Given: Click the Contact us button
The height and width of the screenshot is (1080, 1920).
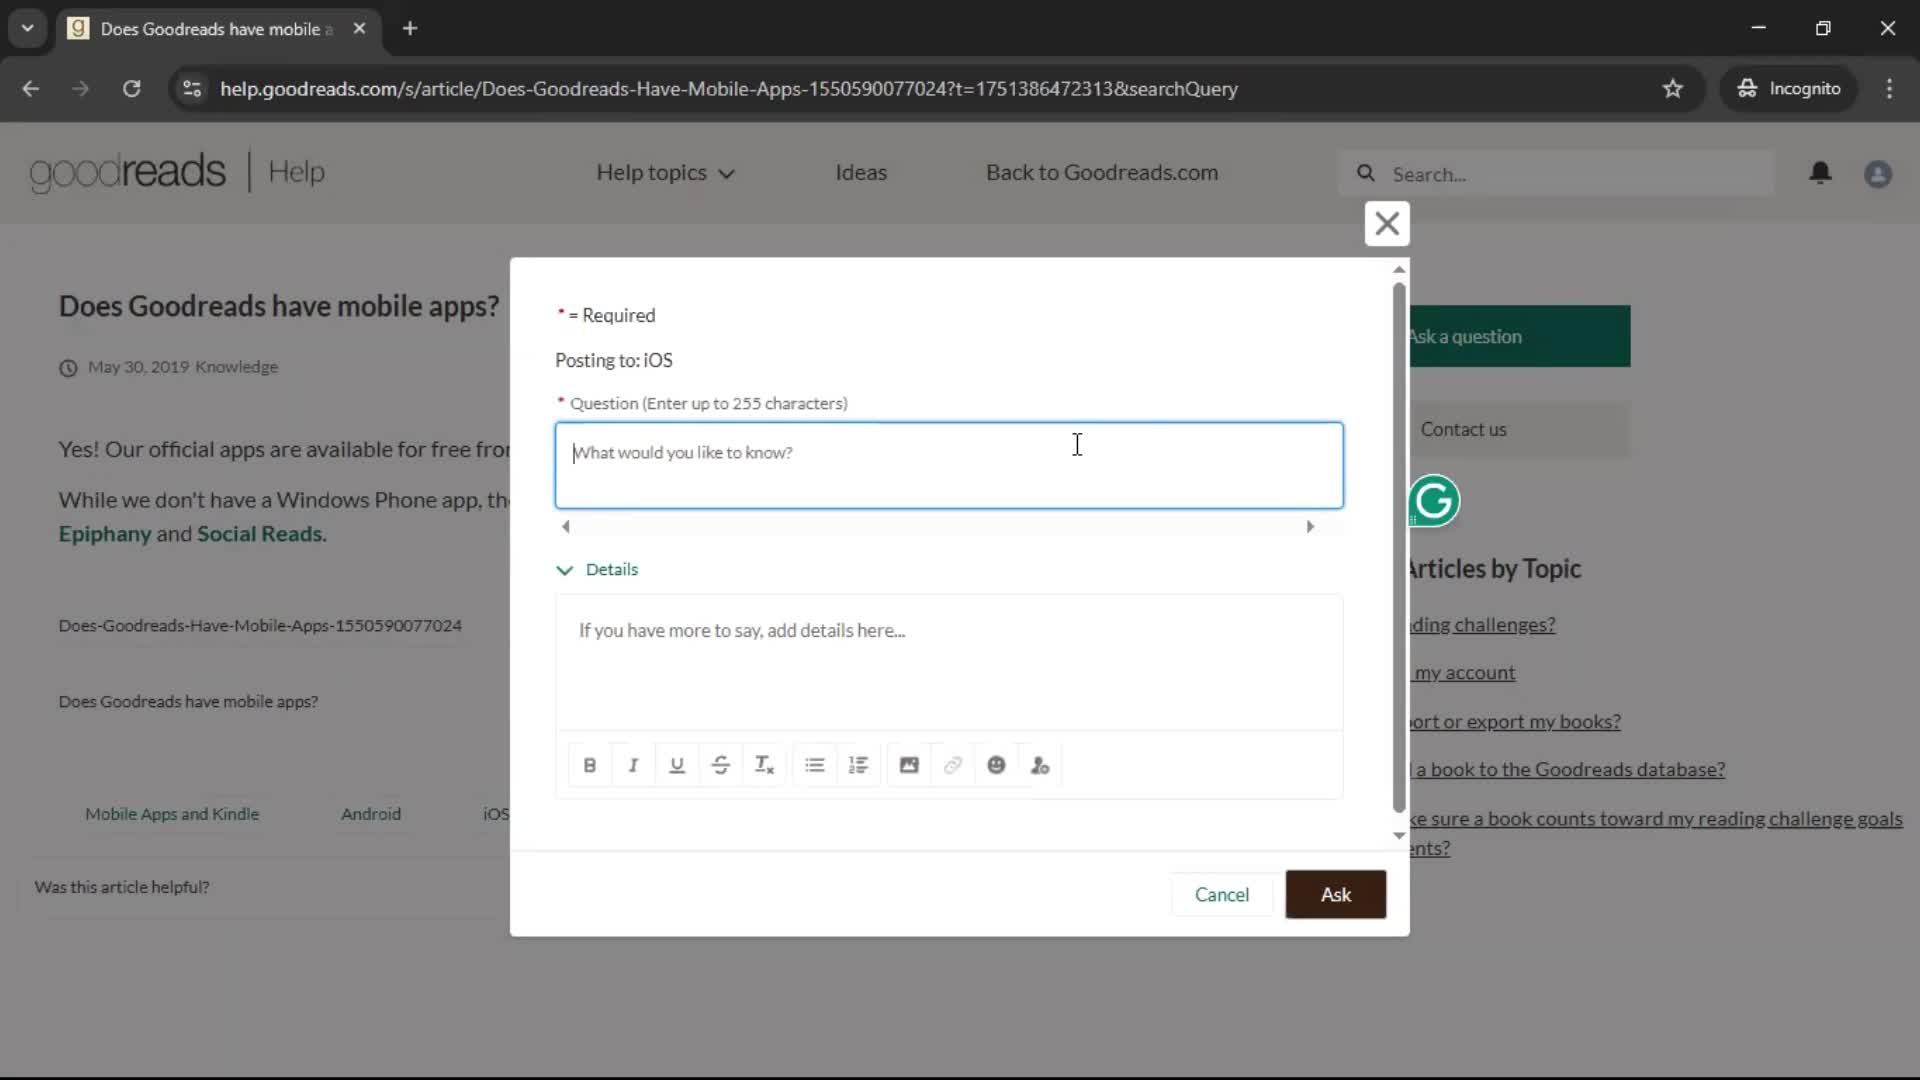Looking at the screenshot, I should pos(1519,430).
